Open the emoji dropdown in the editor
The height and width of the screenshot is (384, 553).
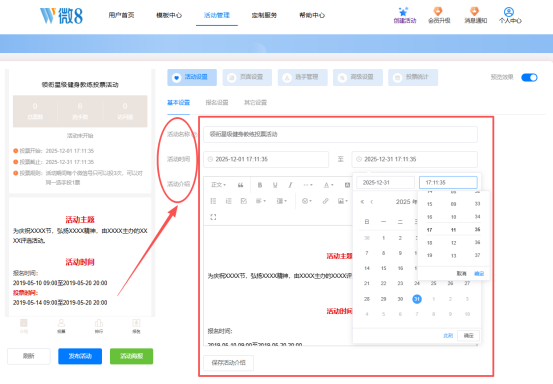(306, 201)
